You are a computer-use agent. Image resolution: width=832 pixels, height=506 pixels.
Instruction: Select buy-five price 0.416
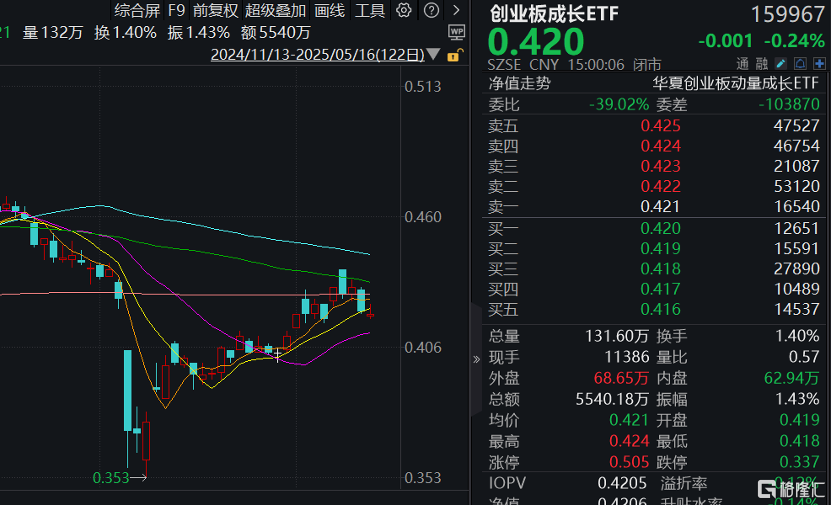point(660,309)
